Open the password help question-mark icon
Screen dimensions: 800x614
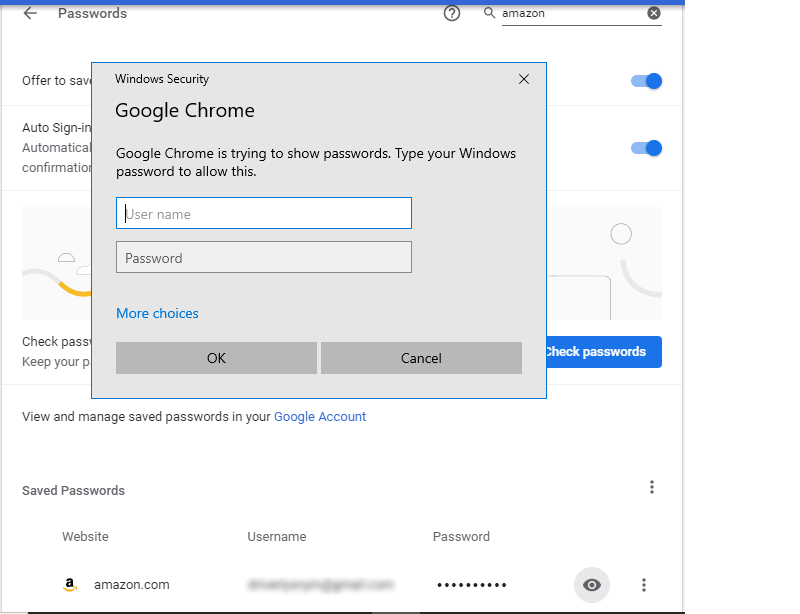click(x=452, y=13)
